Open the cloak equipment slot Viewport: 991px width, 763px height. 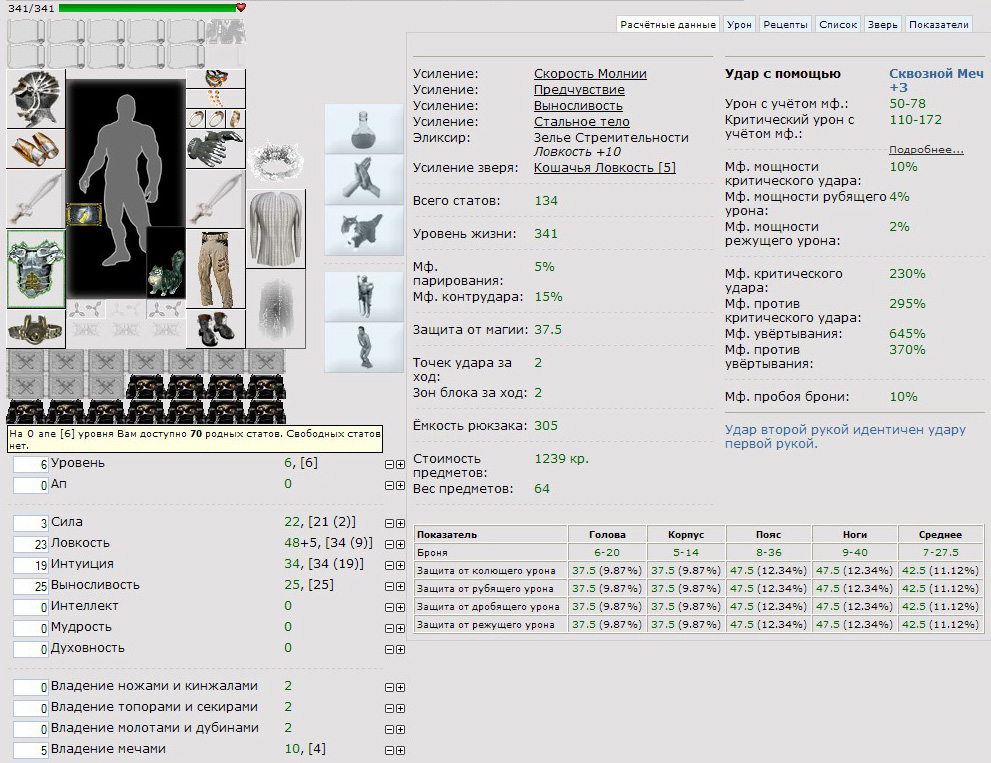tap(276, 308)
